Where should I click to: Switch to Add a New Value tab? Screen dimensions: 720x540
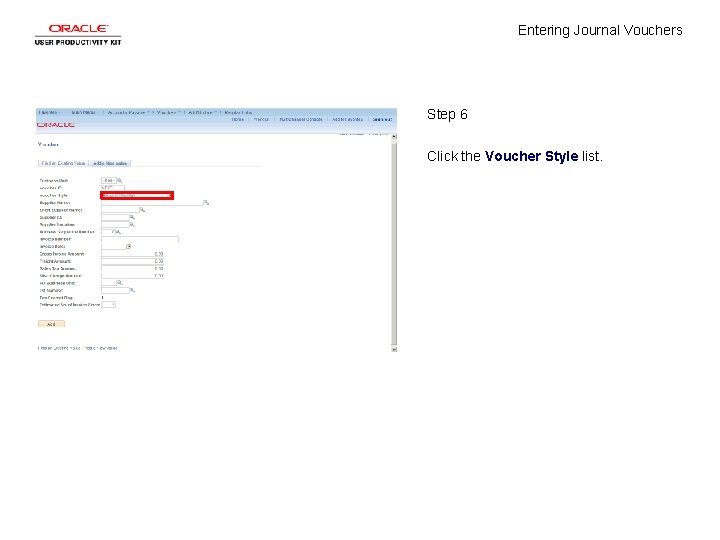click(110, 163)
